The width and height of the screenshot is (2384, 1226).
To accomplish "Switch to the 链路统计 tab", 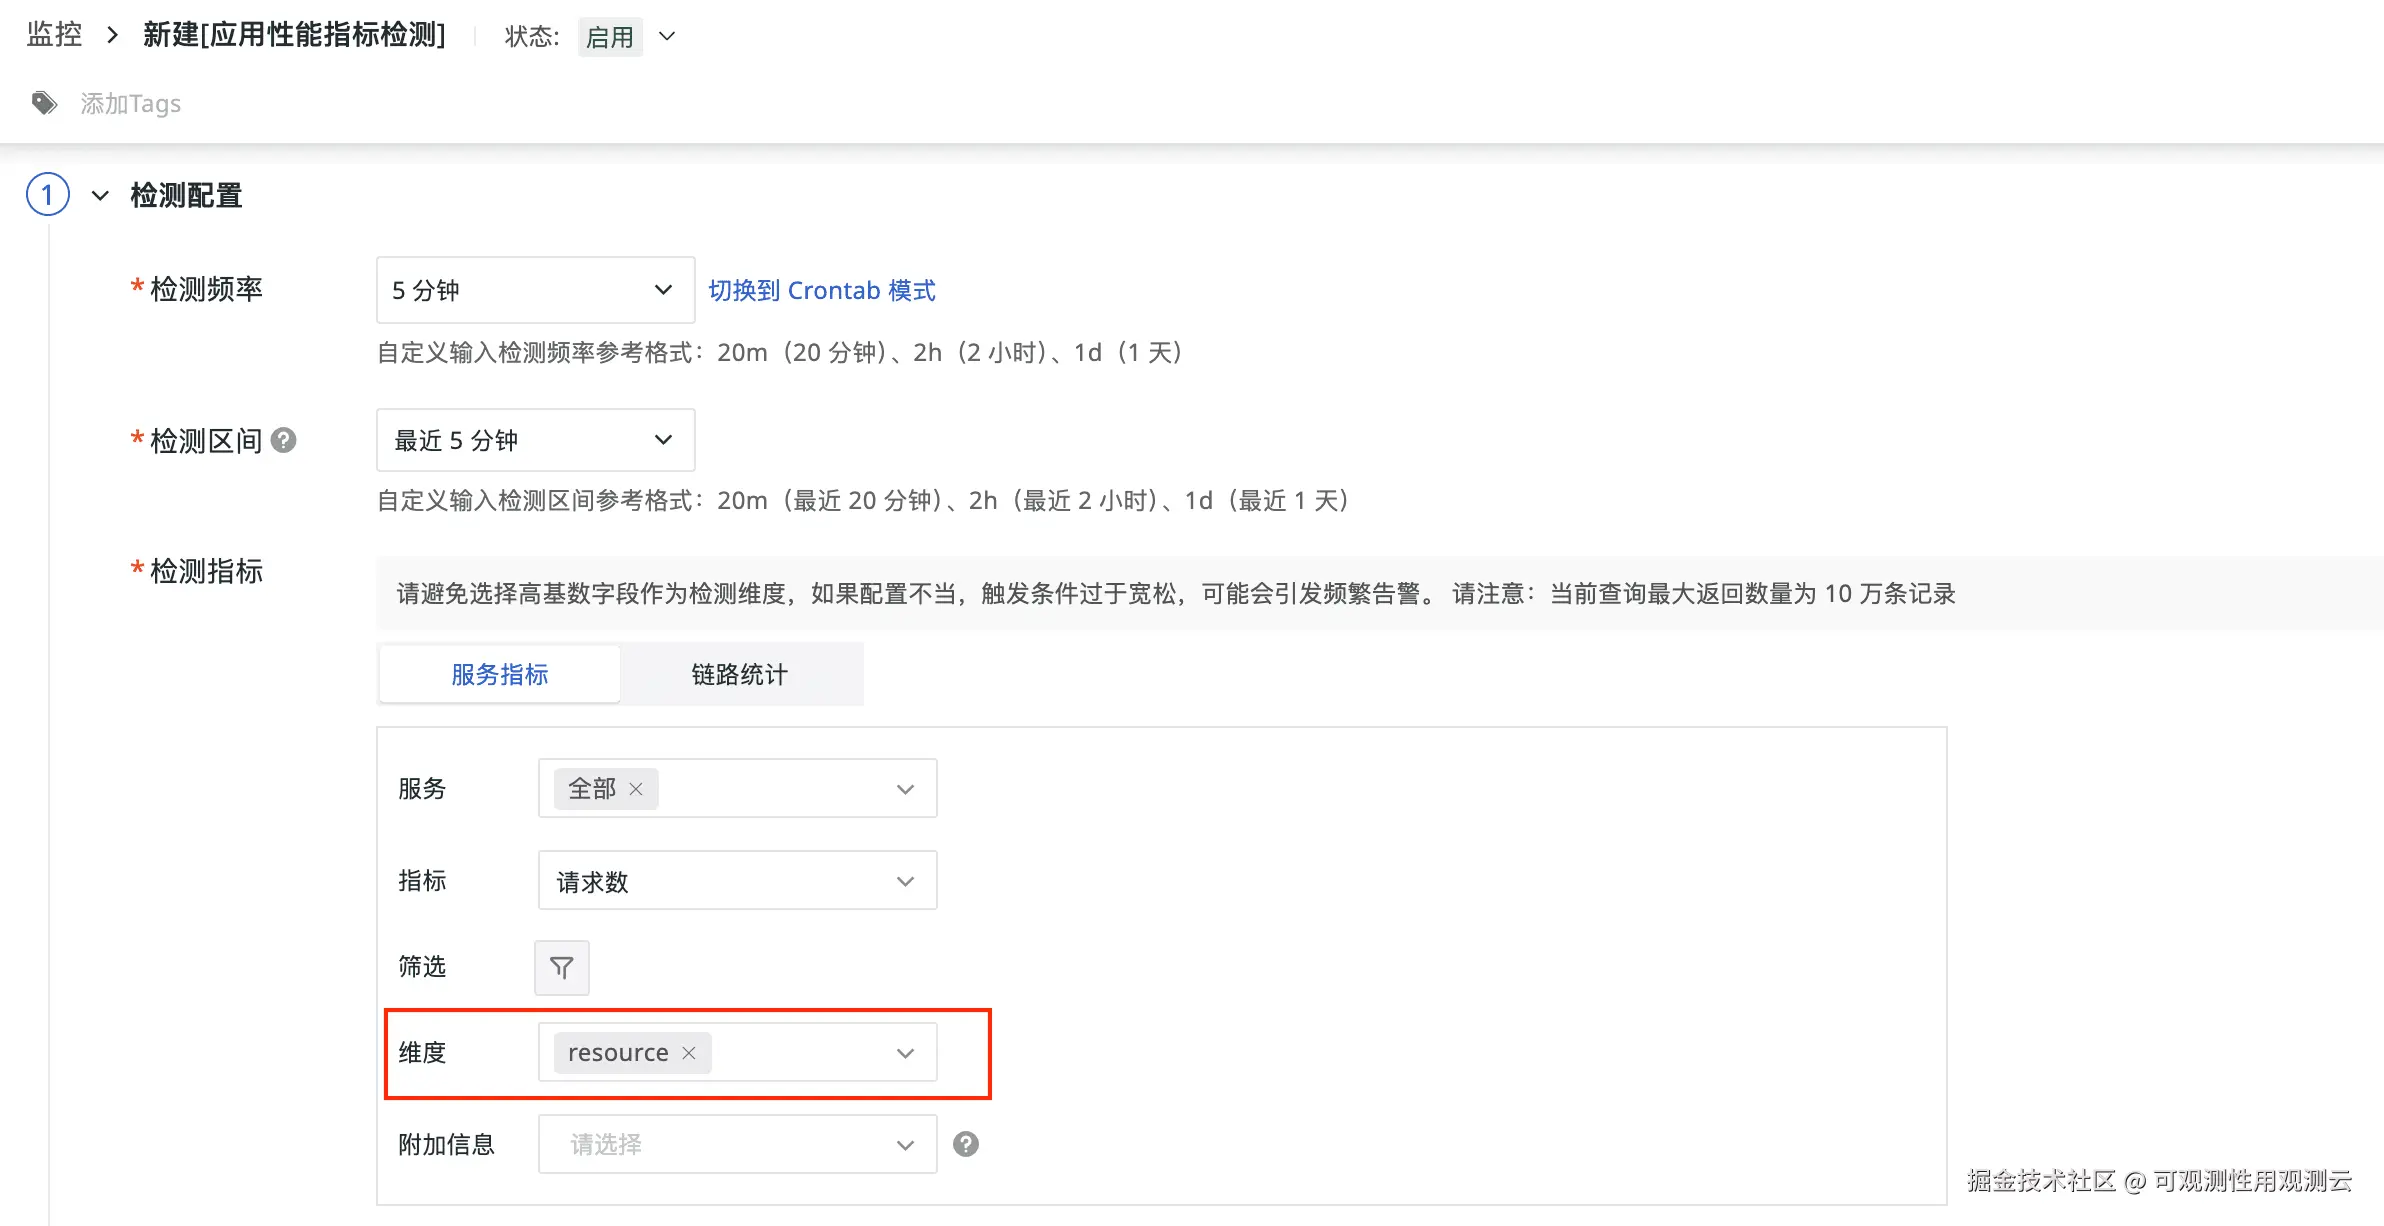I will coord(740,674).
